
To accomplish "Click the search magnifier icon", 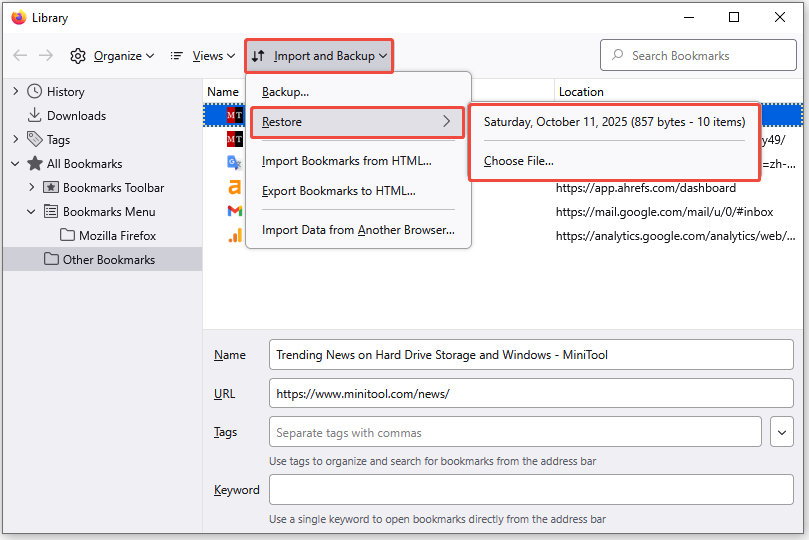I will [617, 55].
